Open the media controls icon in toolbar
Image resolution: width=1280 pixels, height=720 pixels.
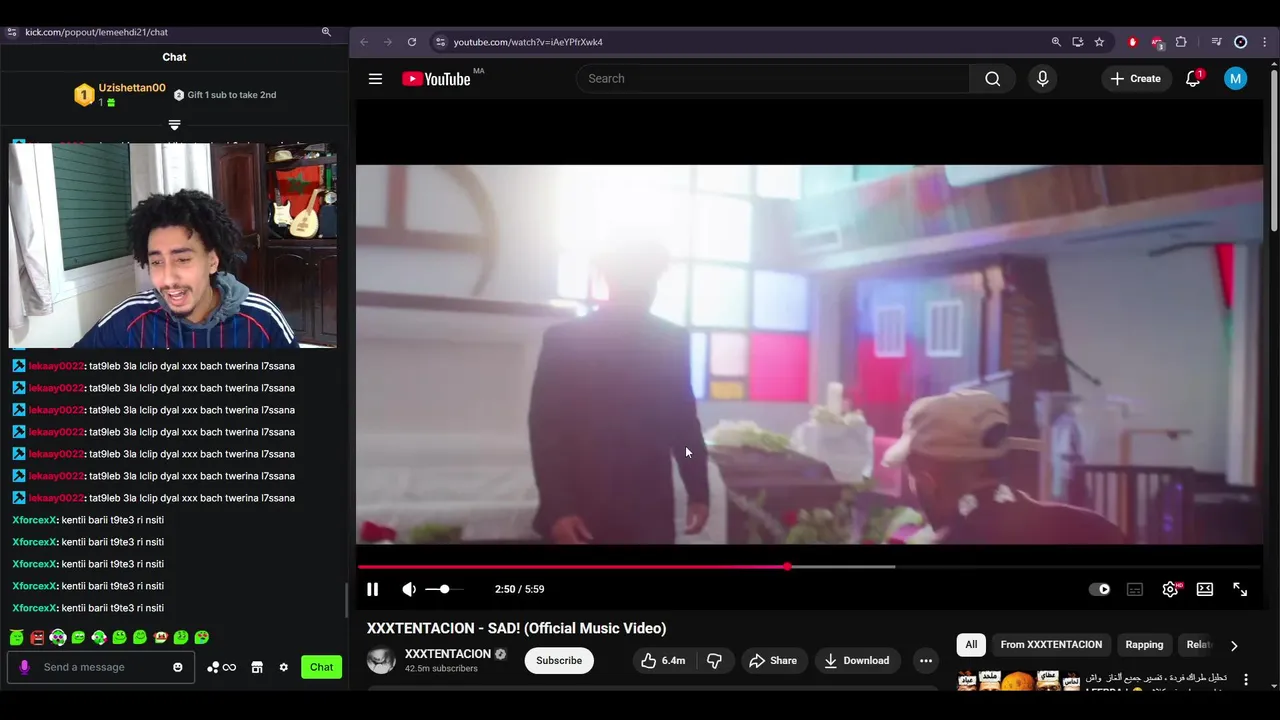(x=1216, y=42)
